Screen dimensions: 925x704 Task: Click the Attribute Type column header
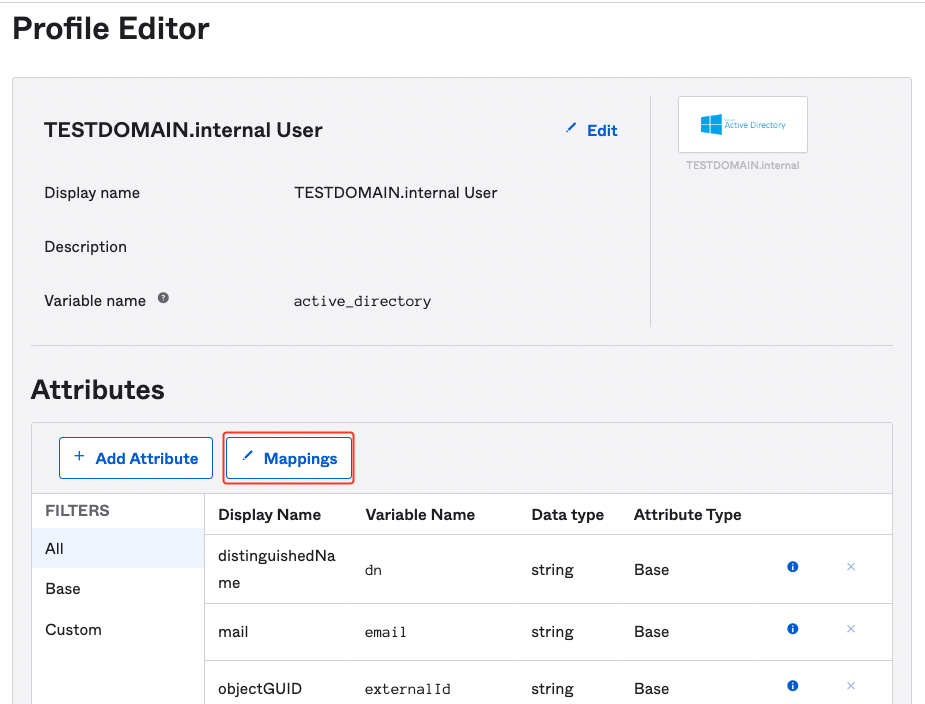pos(687,514)
